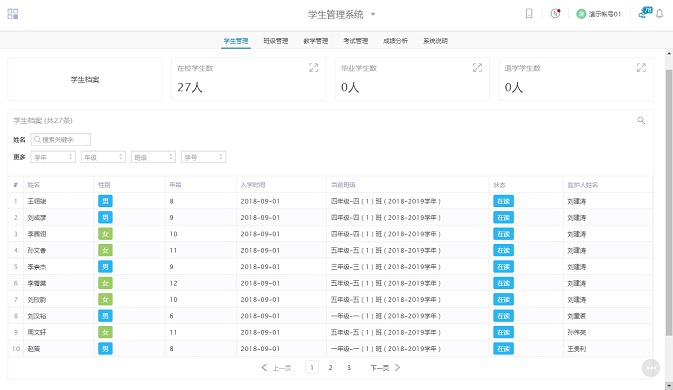This screenshot has height=390, width=673.
Task: Click the 入学时间 column header
Action: click(x=253, y=185)
